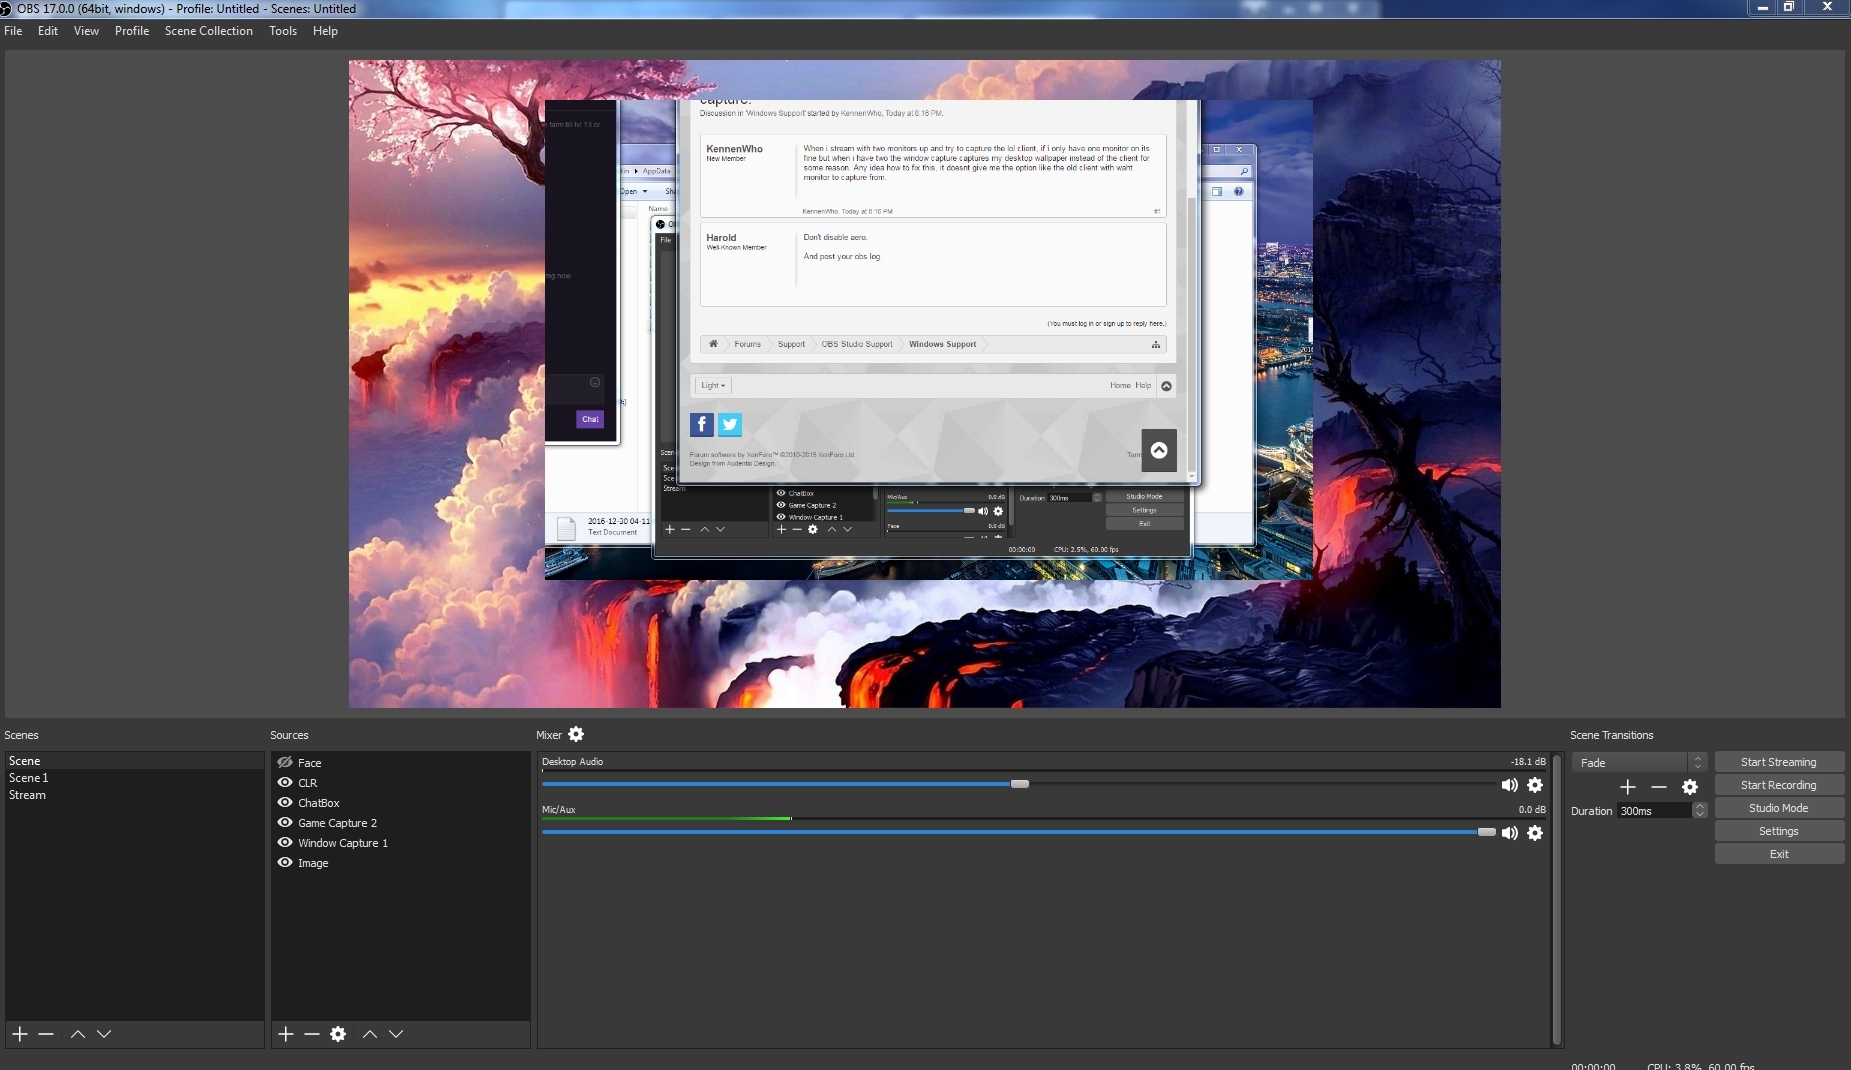Select the Face source row

tap(400, 762)
